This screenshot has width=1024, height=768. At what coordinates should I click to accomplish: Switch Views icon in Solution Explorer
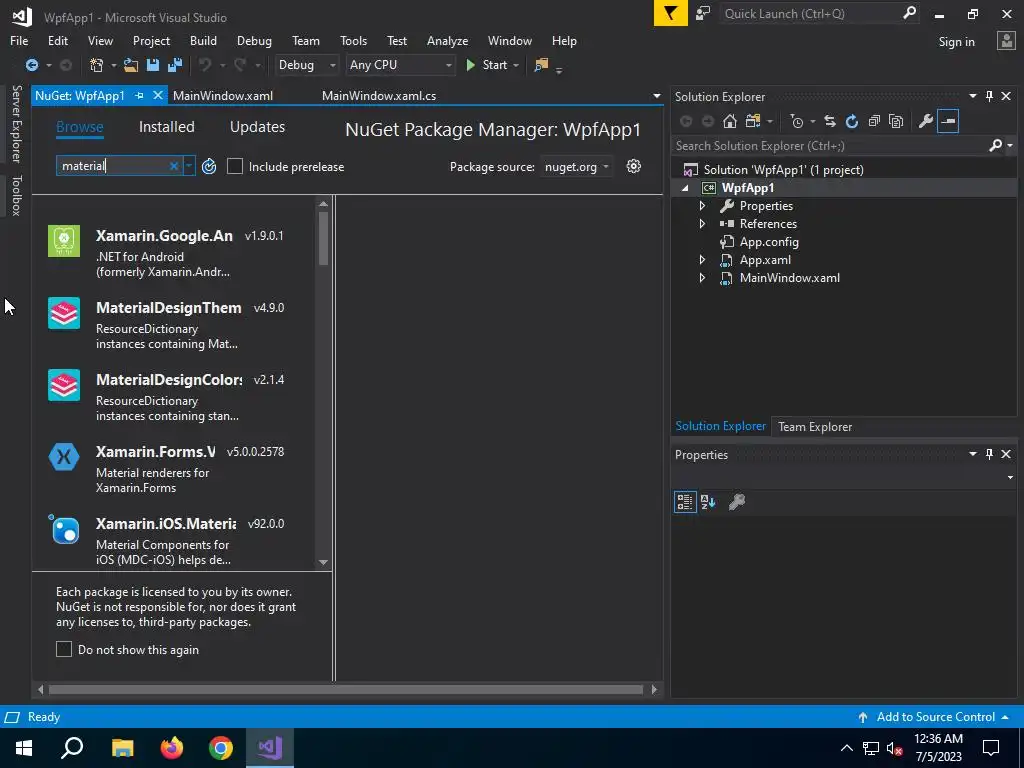[x=753, y=121]
